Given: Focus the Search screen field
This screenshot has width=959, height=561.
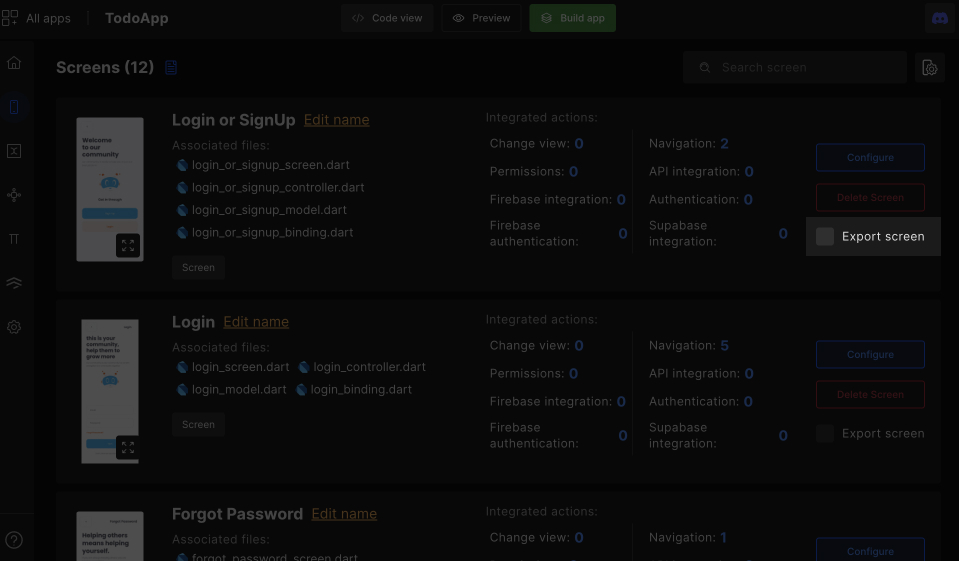Looking at the screenshot, I should coord(794,67).
